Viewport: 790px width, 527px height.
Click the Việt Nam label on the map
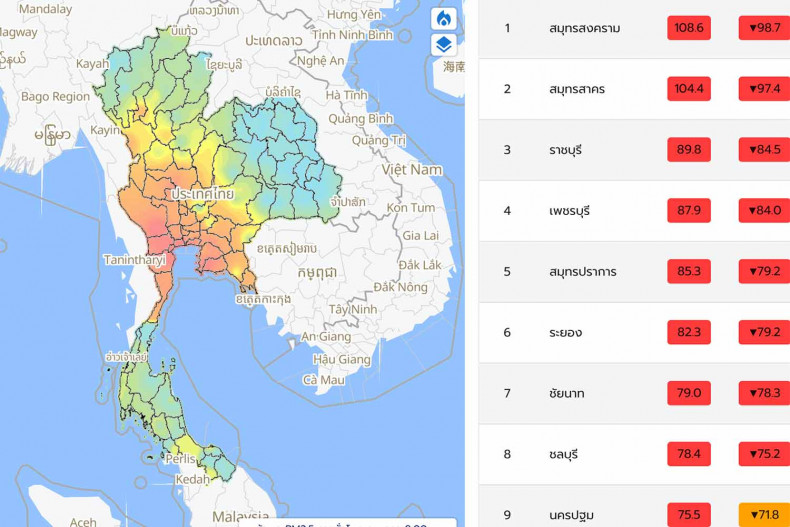pyautogui.click(x=412, y=169)
